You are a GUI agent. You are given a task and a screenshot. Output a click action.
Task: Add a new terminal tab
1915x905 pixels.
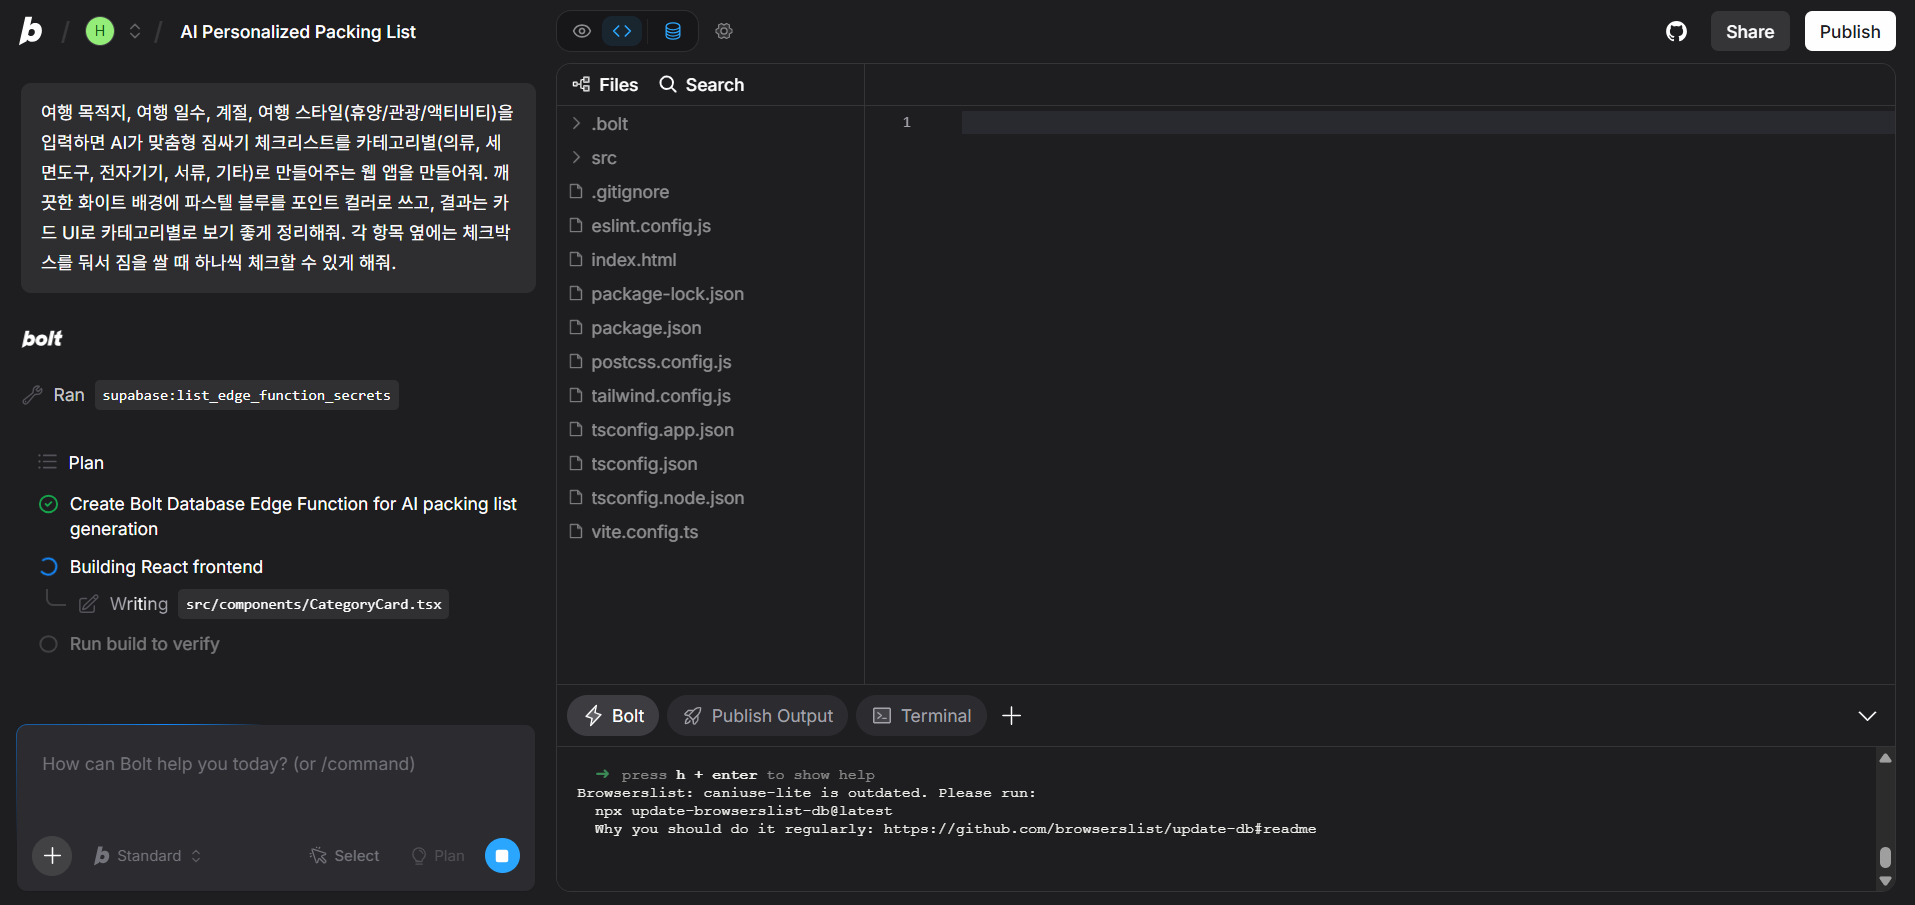click(1011, 716)
